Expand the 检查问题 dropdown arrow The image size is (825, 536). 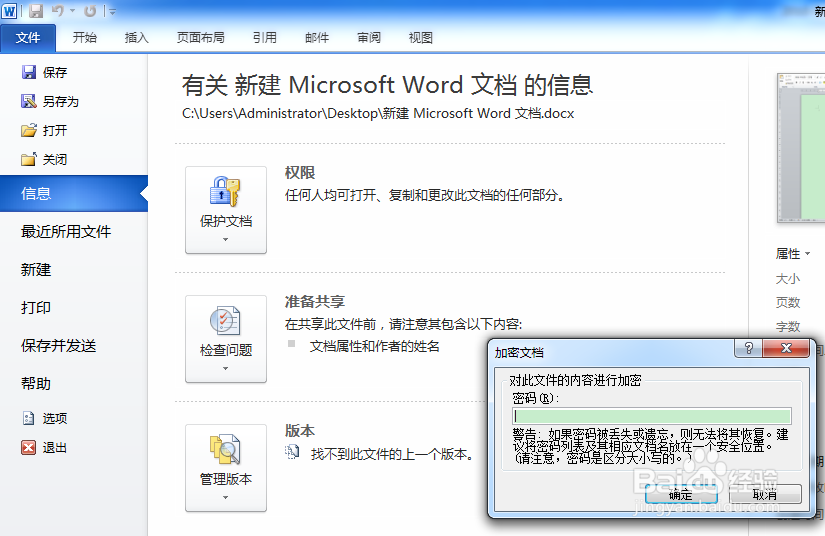coord(226,368)
